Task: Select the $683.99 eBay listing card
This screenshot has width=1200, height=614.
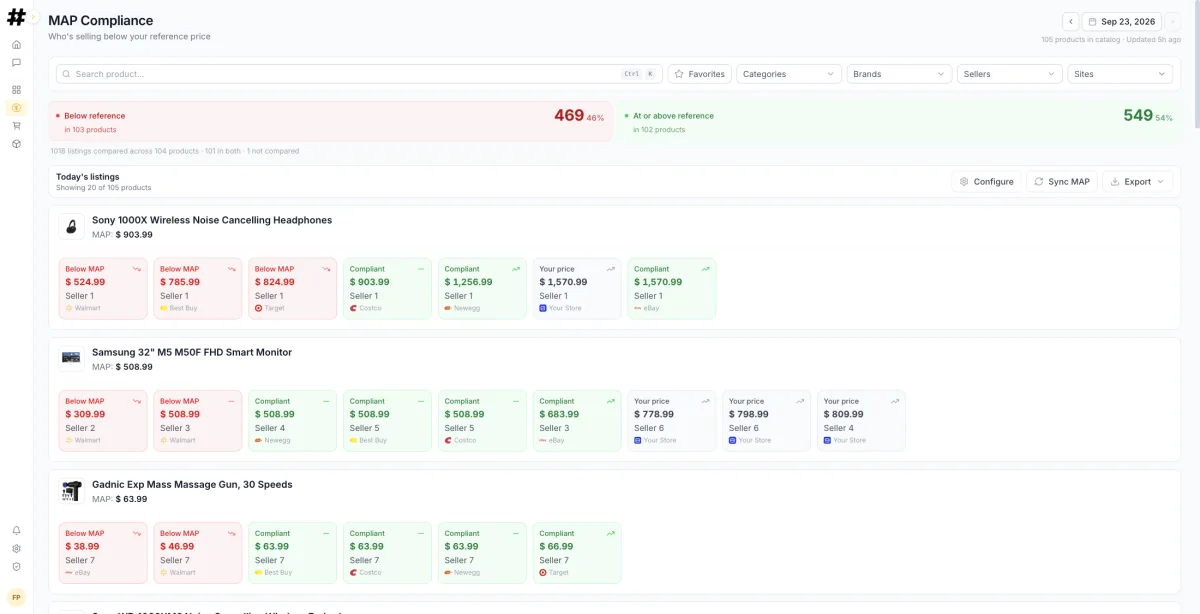Action: point(577,421)
